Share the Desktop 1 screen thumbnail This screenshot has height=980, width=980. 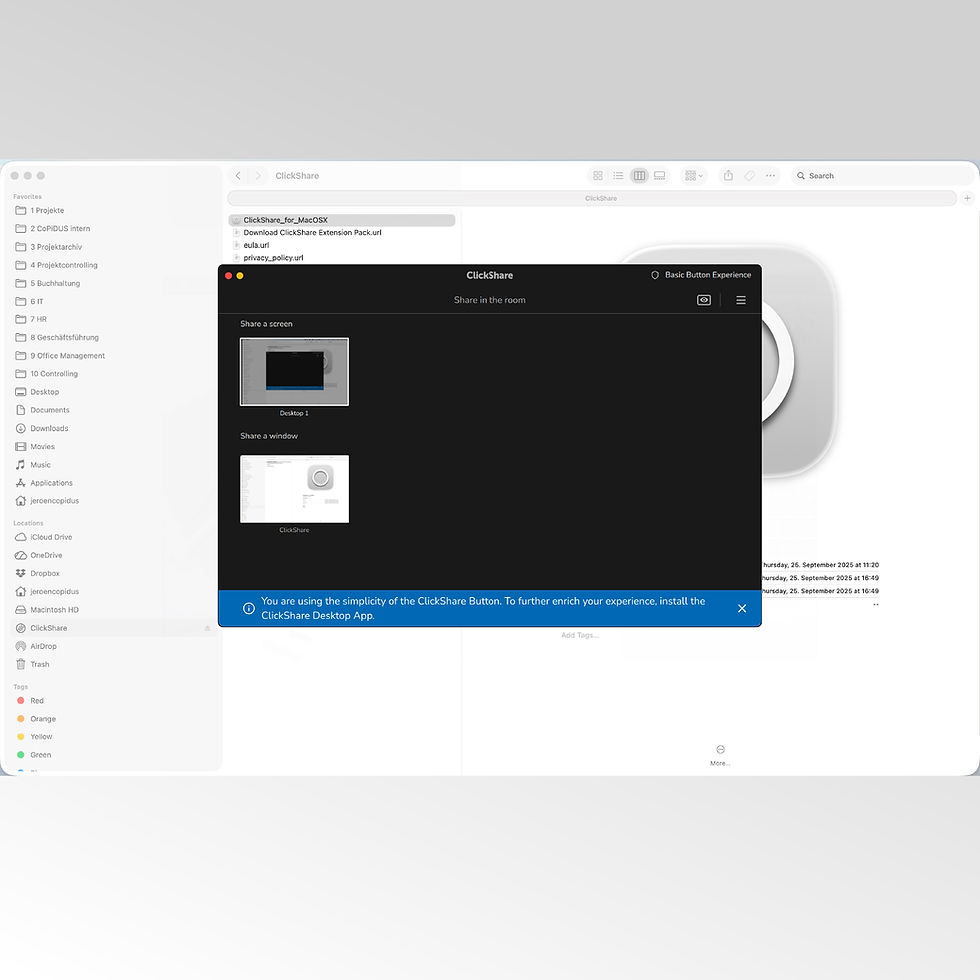294,372
